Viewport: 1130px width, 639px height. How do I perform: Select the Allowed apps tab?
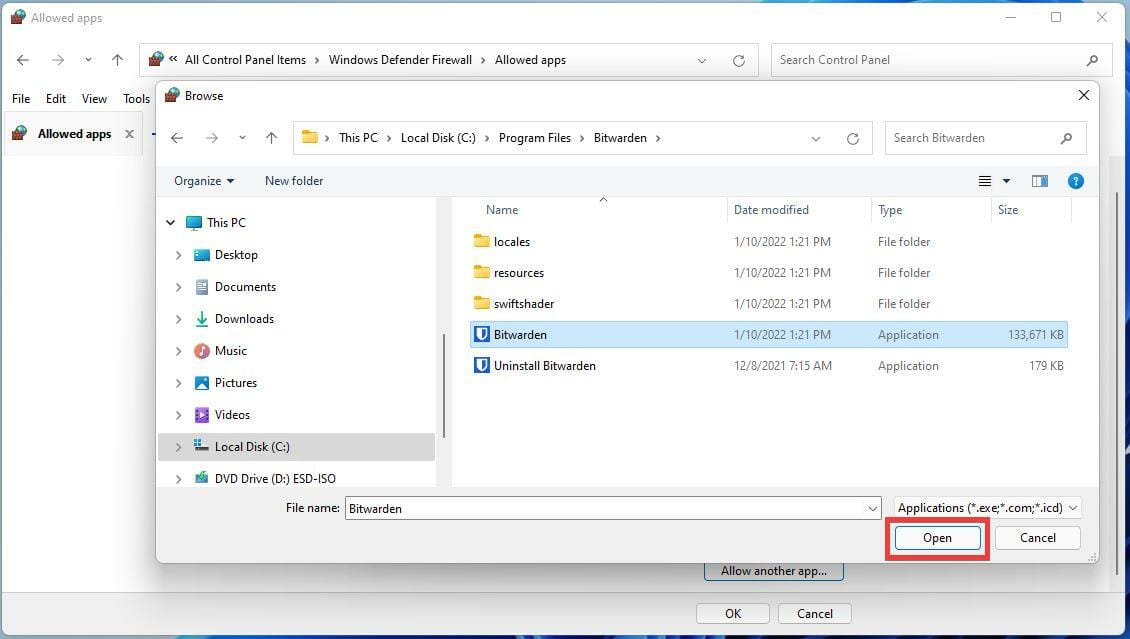(x=73, y=134)
